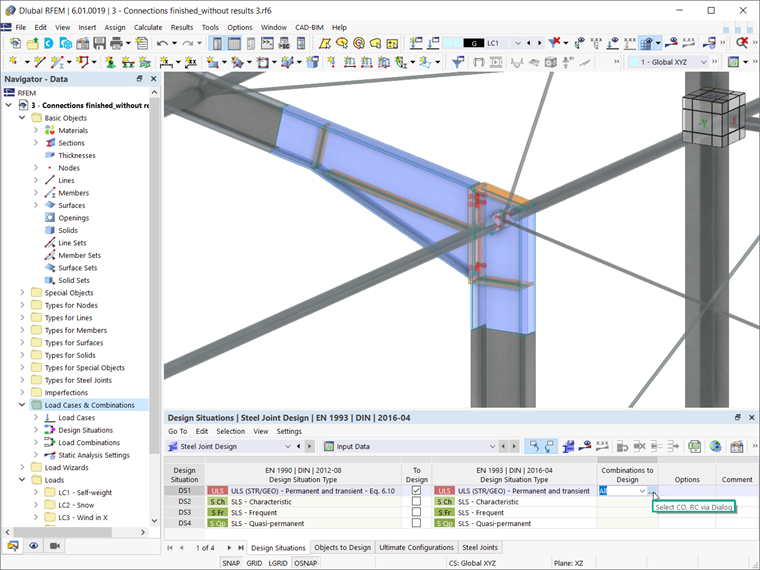Switch to the Steel Joints tab

480,547
